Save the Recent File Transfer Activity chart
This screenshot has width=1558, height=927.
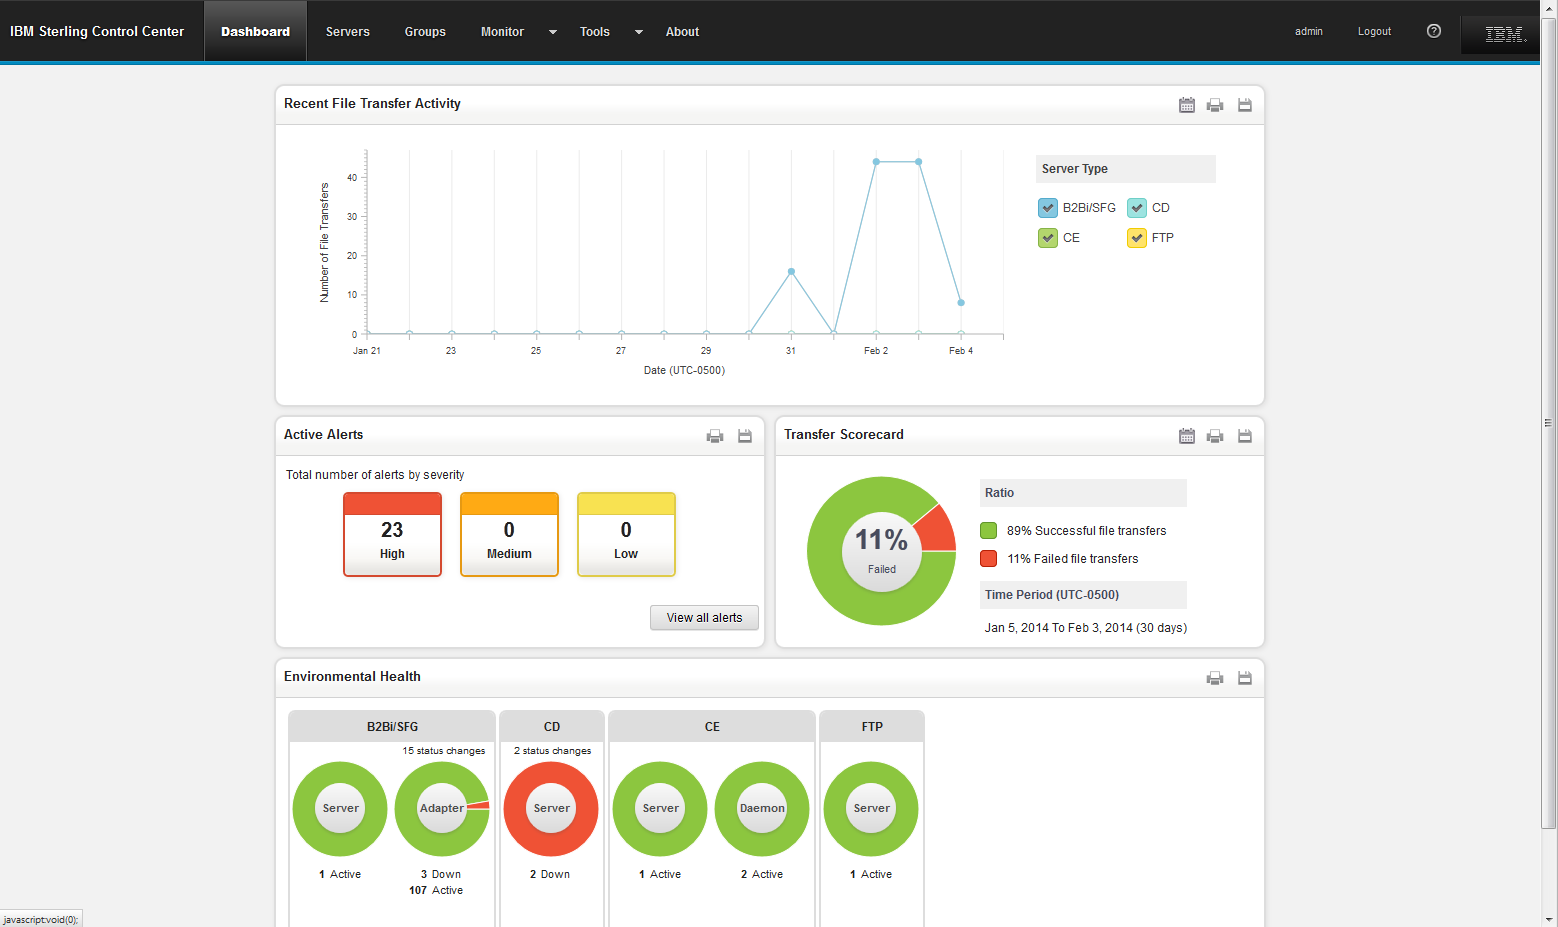pos(1245,105)
